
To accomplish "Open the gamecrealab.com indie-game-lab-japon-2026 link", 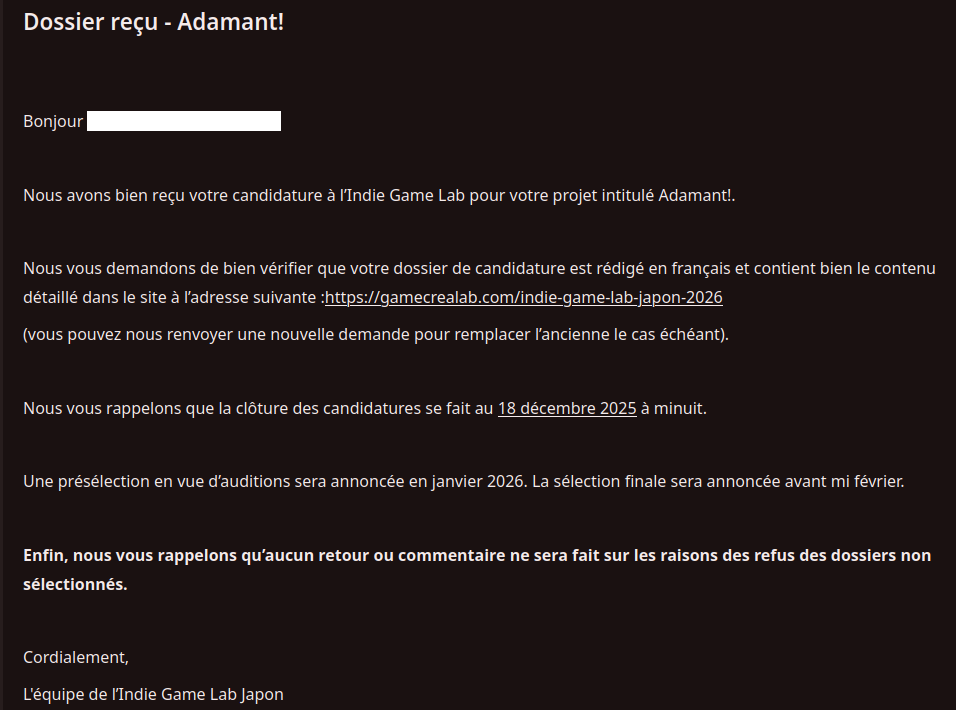I will coord(523,298).
